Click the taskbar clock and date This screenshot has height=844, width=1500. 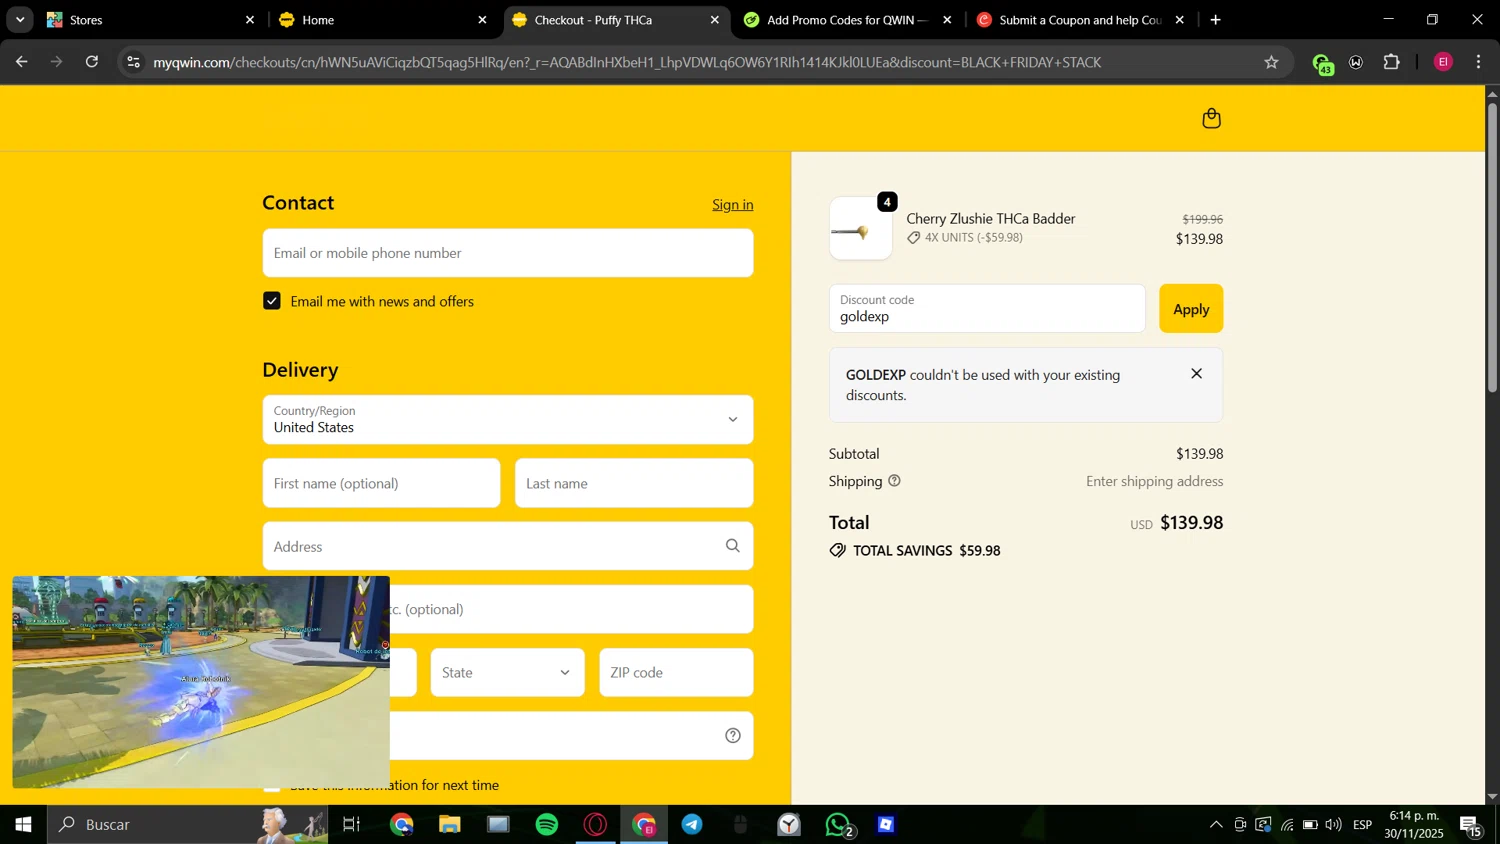(x=1414, y=825)
